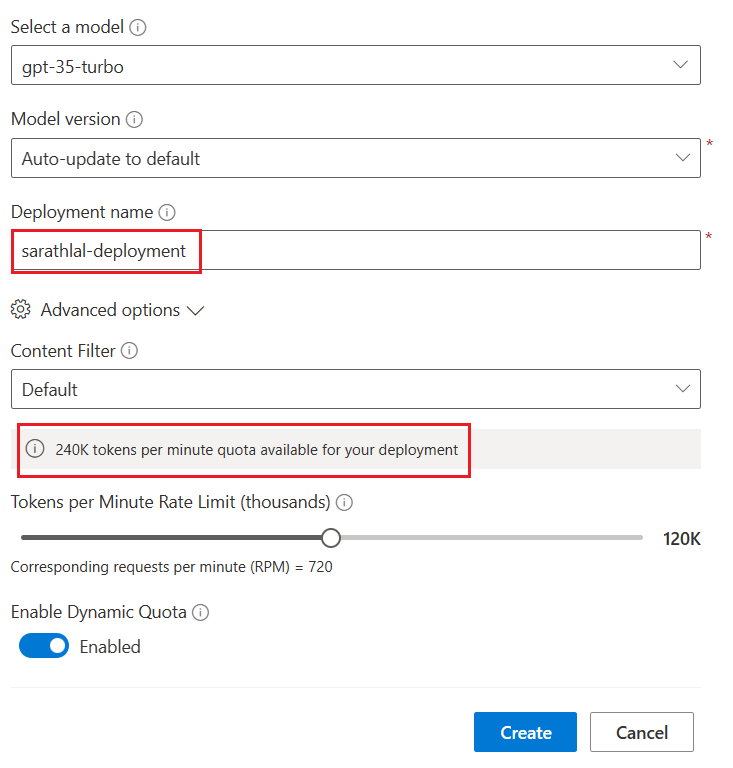The width and height of the screenshot is (733, 768).
Task: Click the unfilled right portion of rate slider
Action: [492, 538]
